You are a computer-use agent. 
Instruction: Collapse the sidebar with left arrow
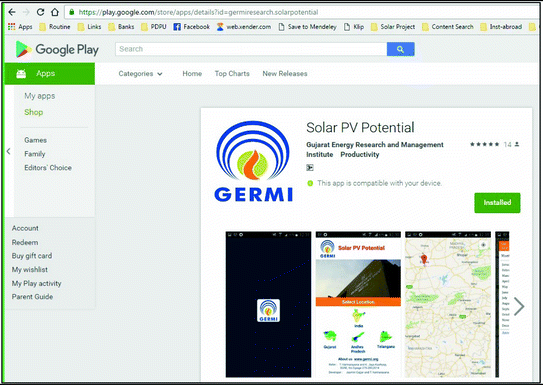(9, 151)
